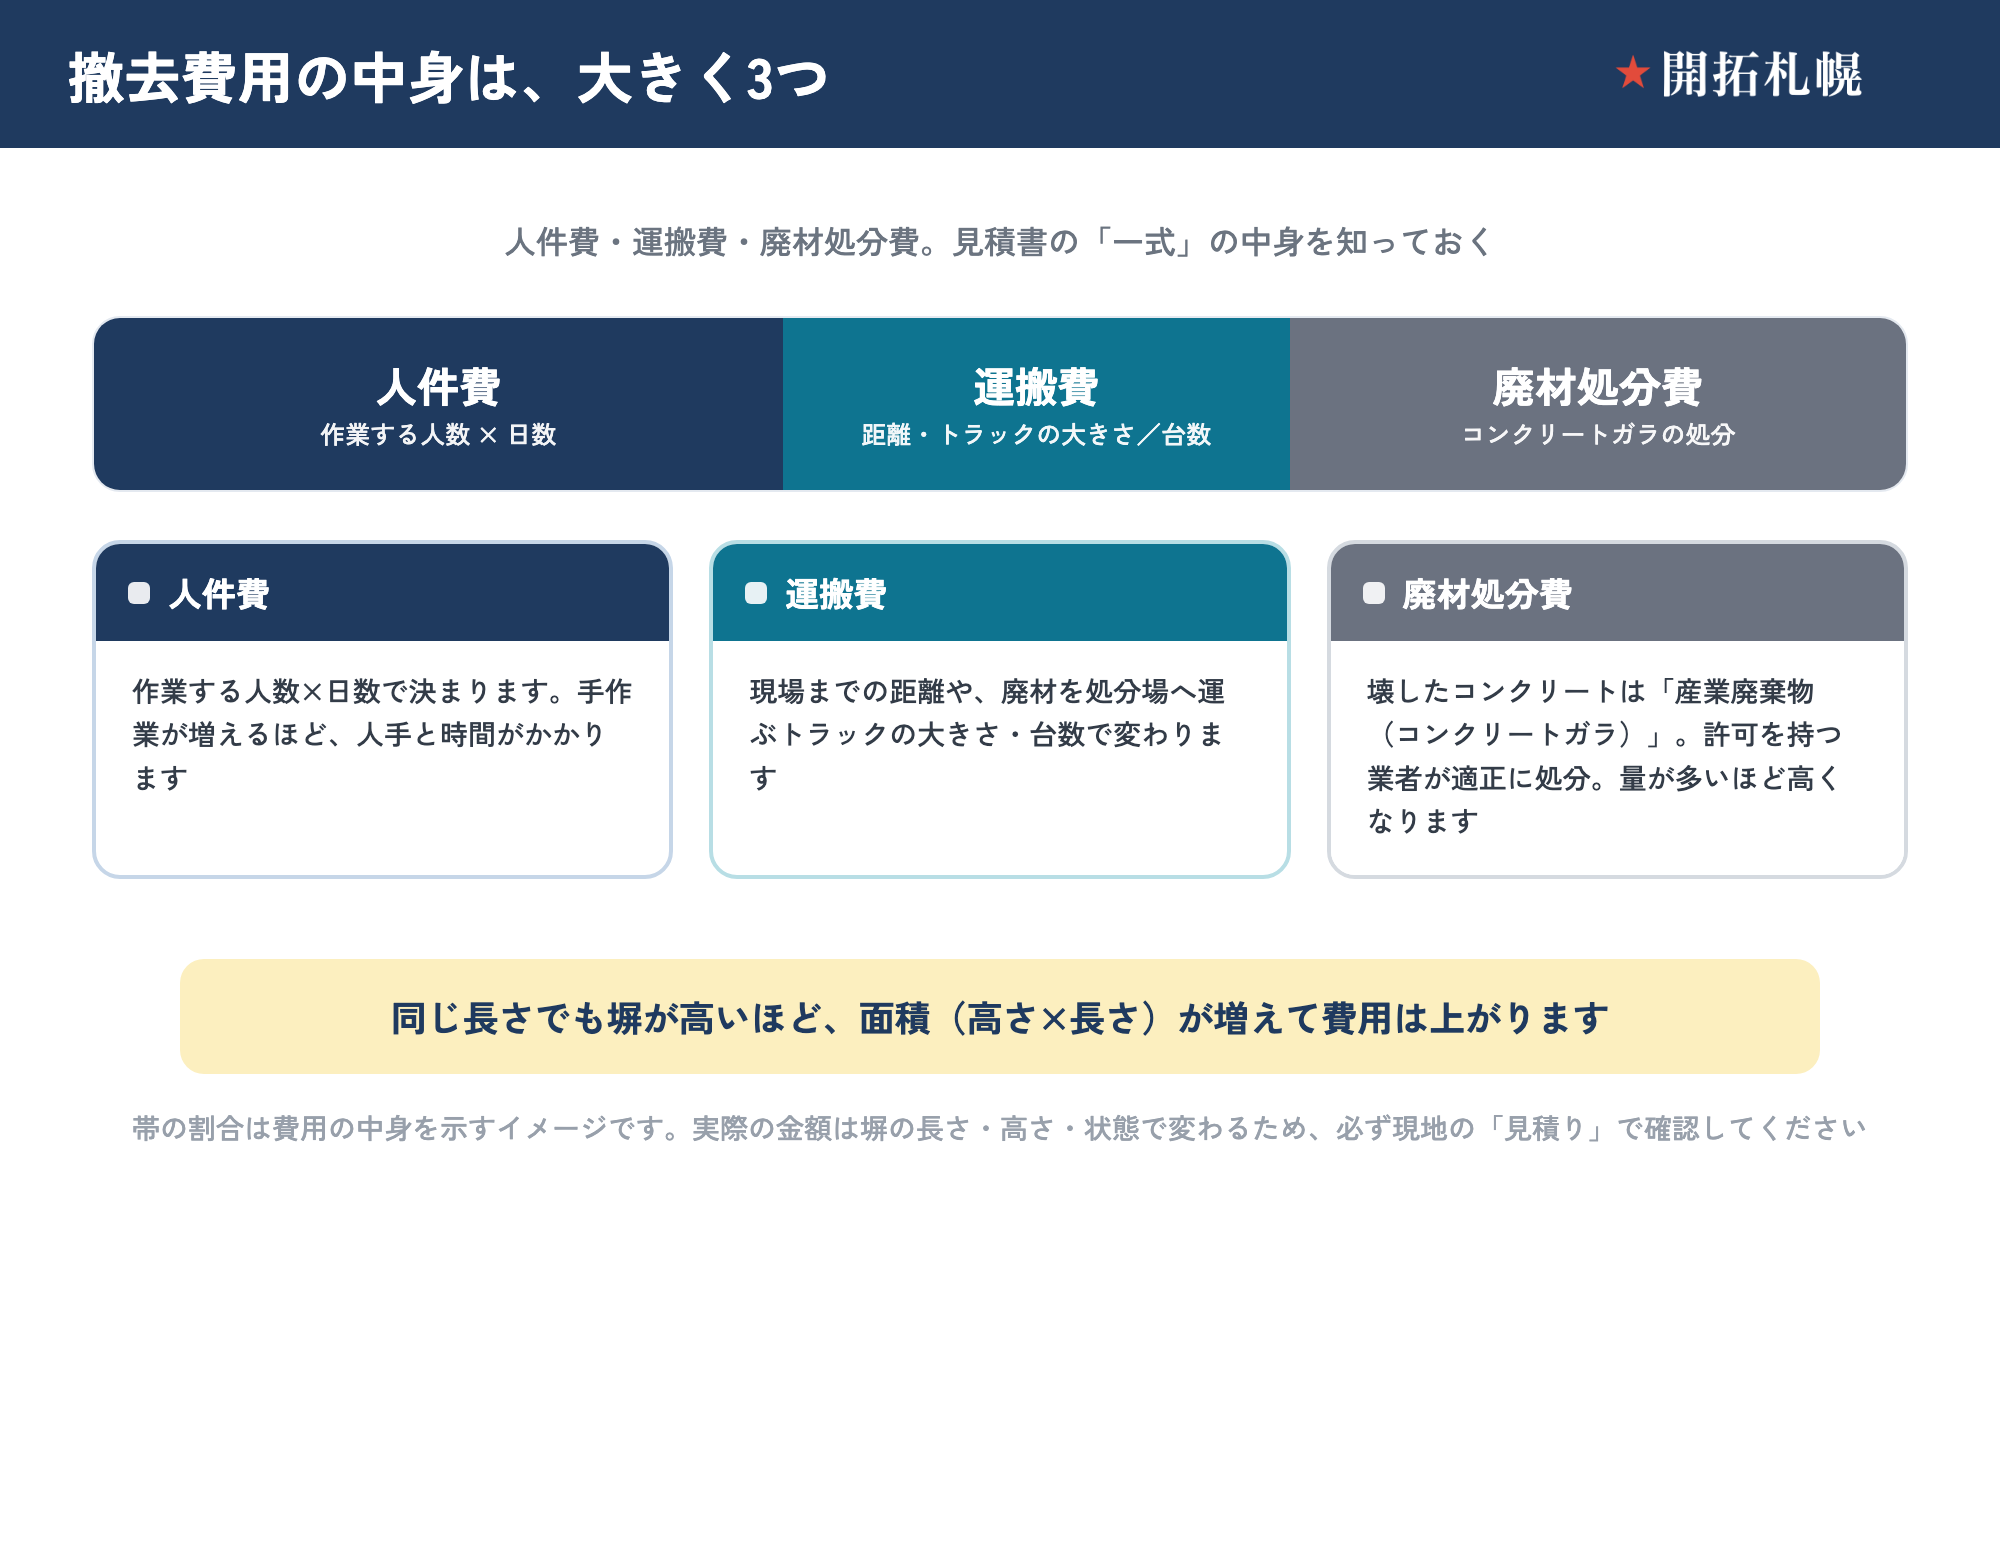Click card text beginning 壊したコンクリートは
Screen dimensions: 2000x1560
1605,756
